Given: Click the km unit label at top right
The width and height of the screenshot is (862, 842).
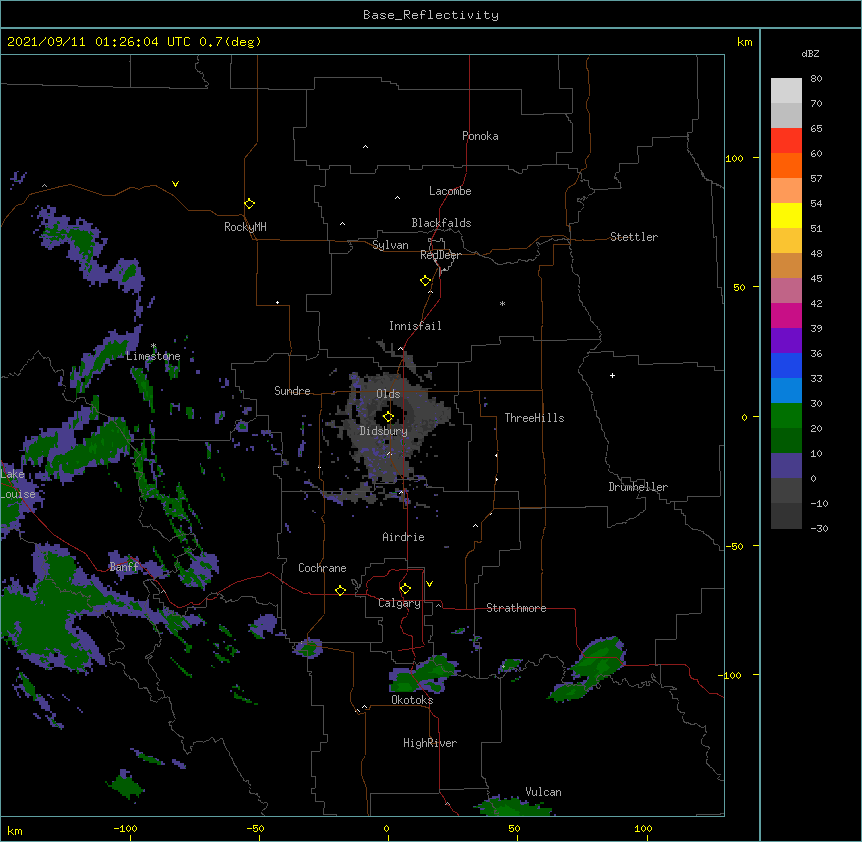Looking at the screenshot, I should point(744,42).
